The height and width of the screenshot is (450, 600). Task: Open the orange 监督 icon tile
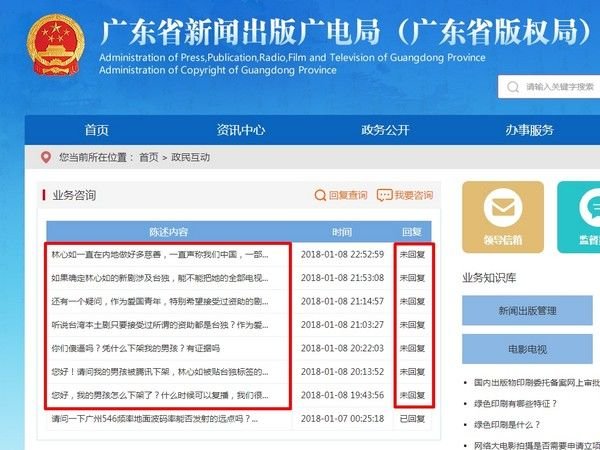pyautogui.click(x=585, y=208)
